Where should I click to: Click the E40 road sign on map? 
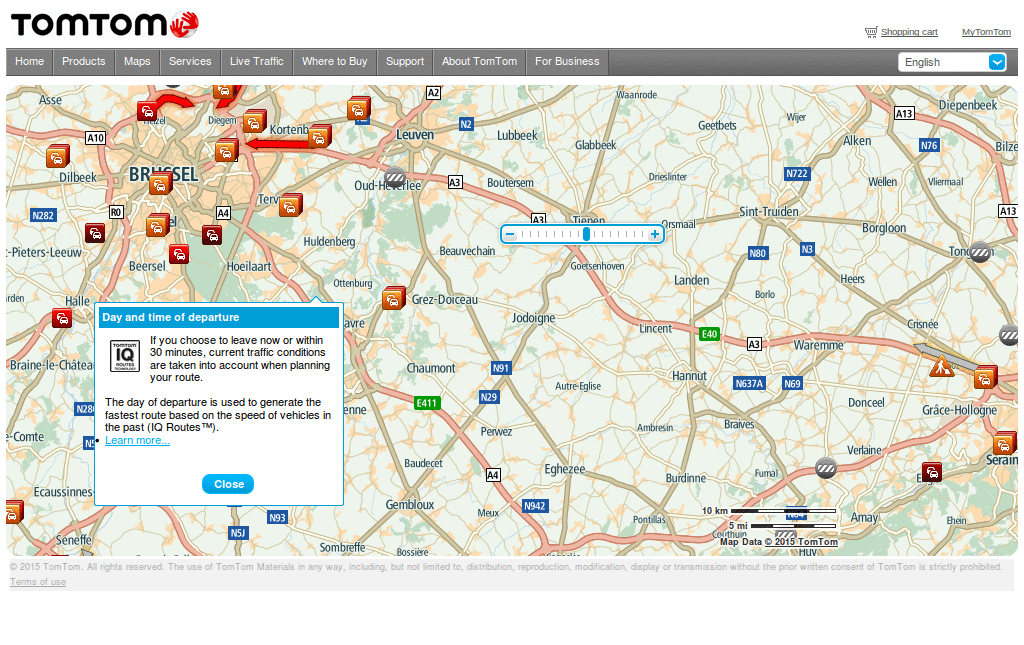[709, 334]
